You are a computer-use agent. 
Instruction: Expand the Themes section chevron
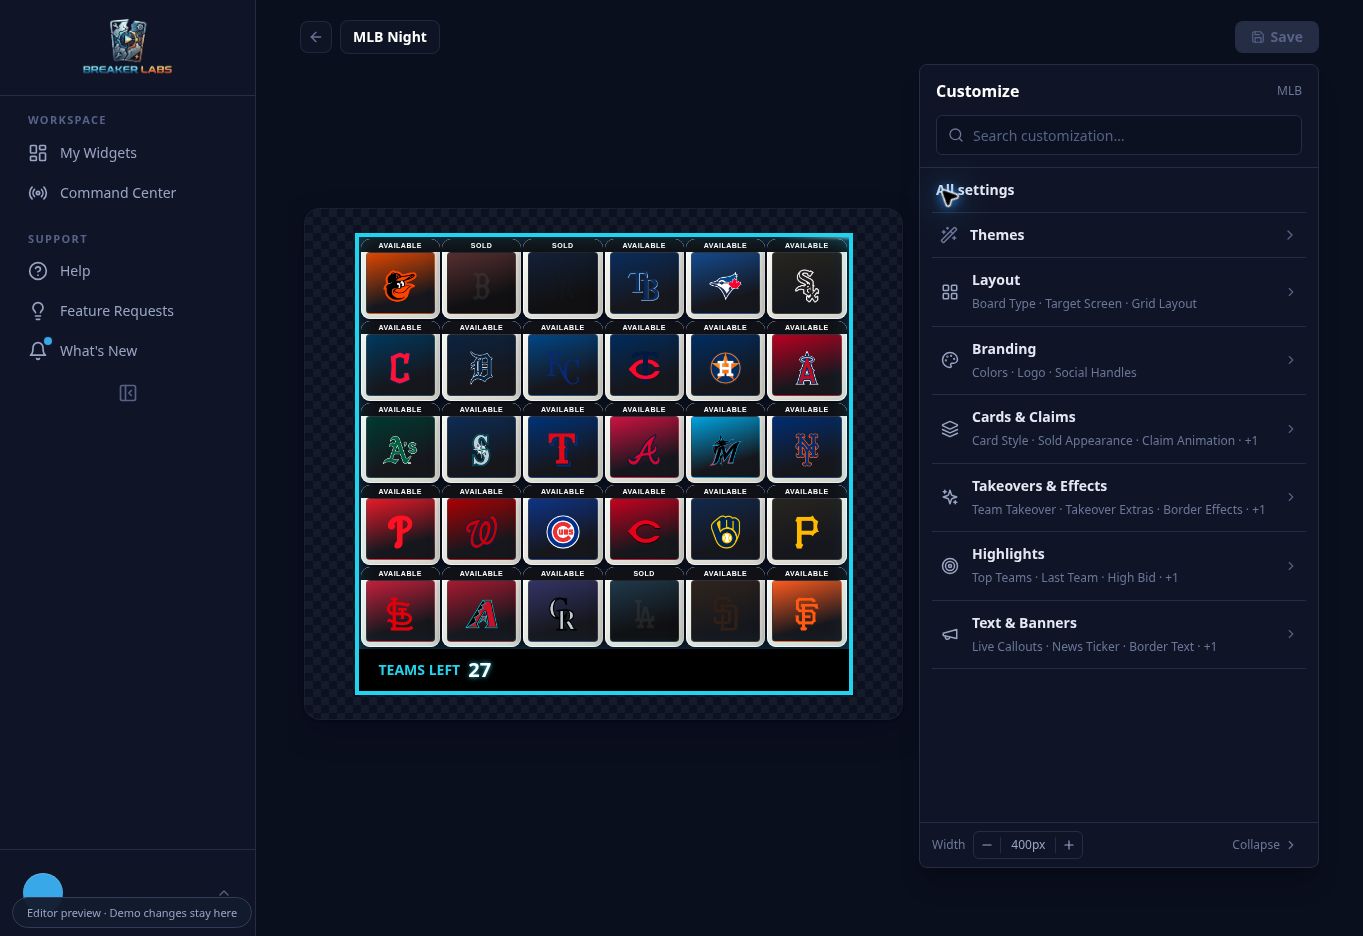click(x=1290, y=235)
